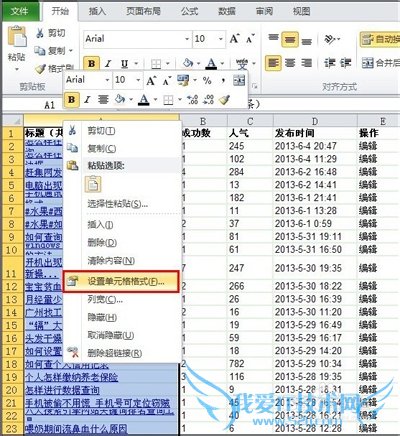Click the ribbon Align Right icon

coord(307,63)
